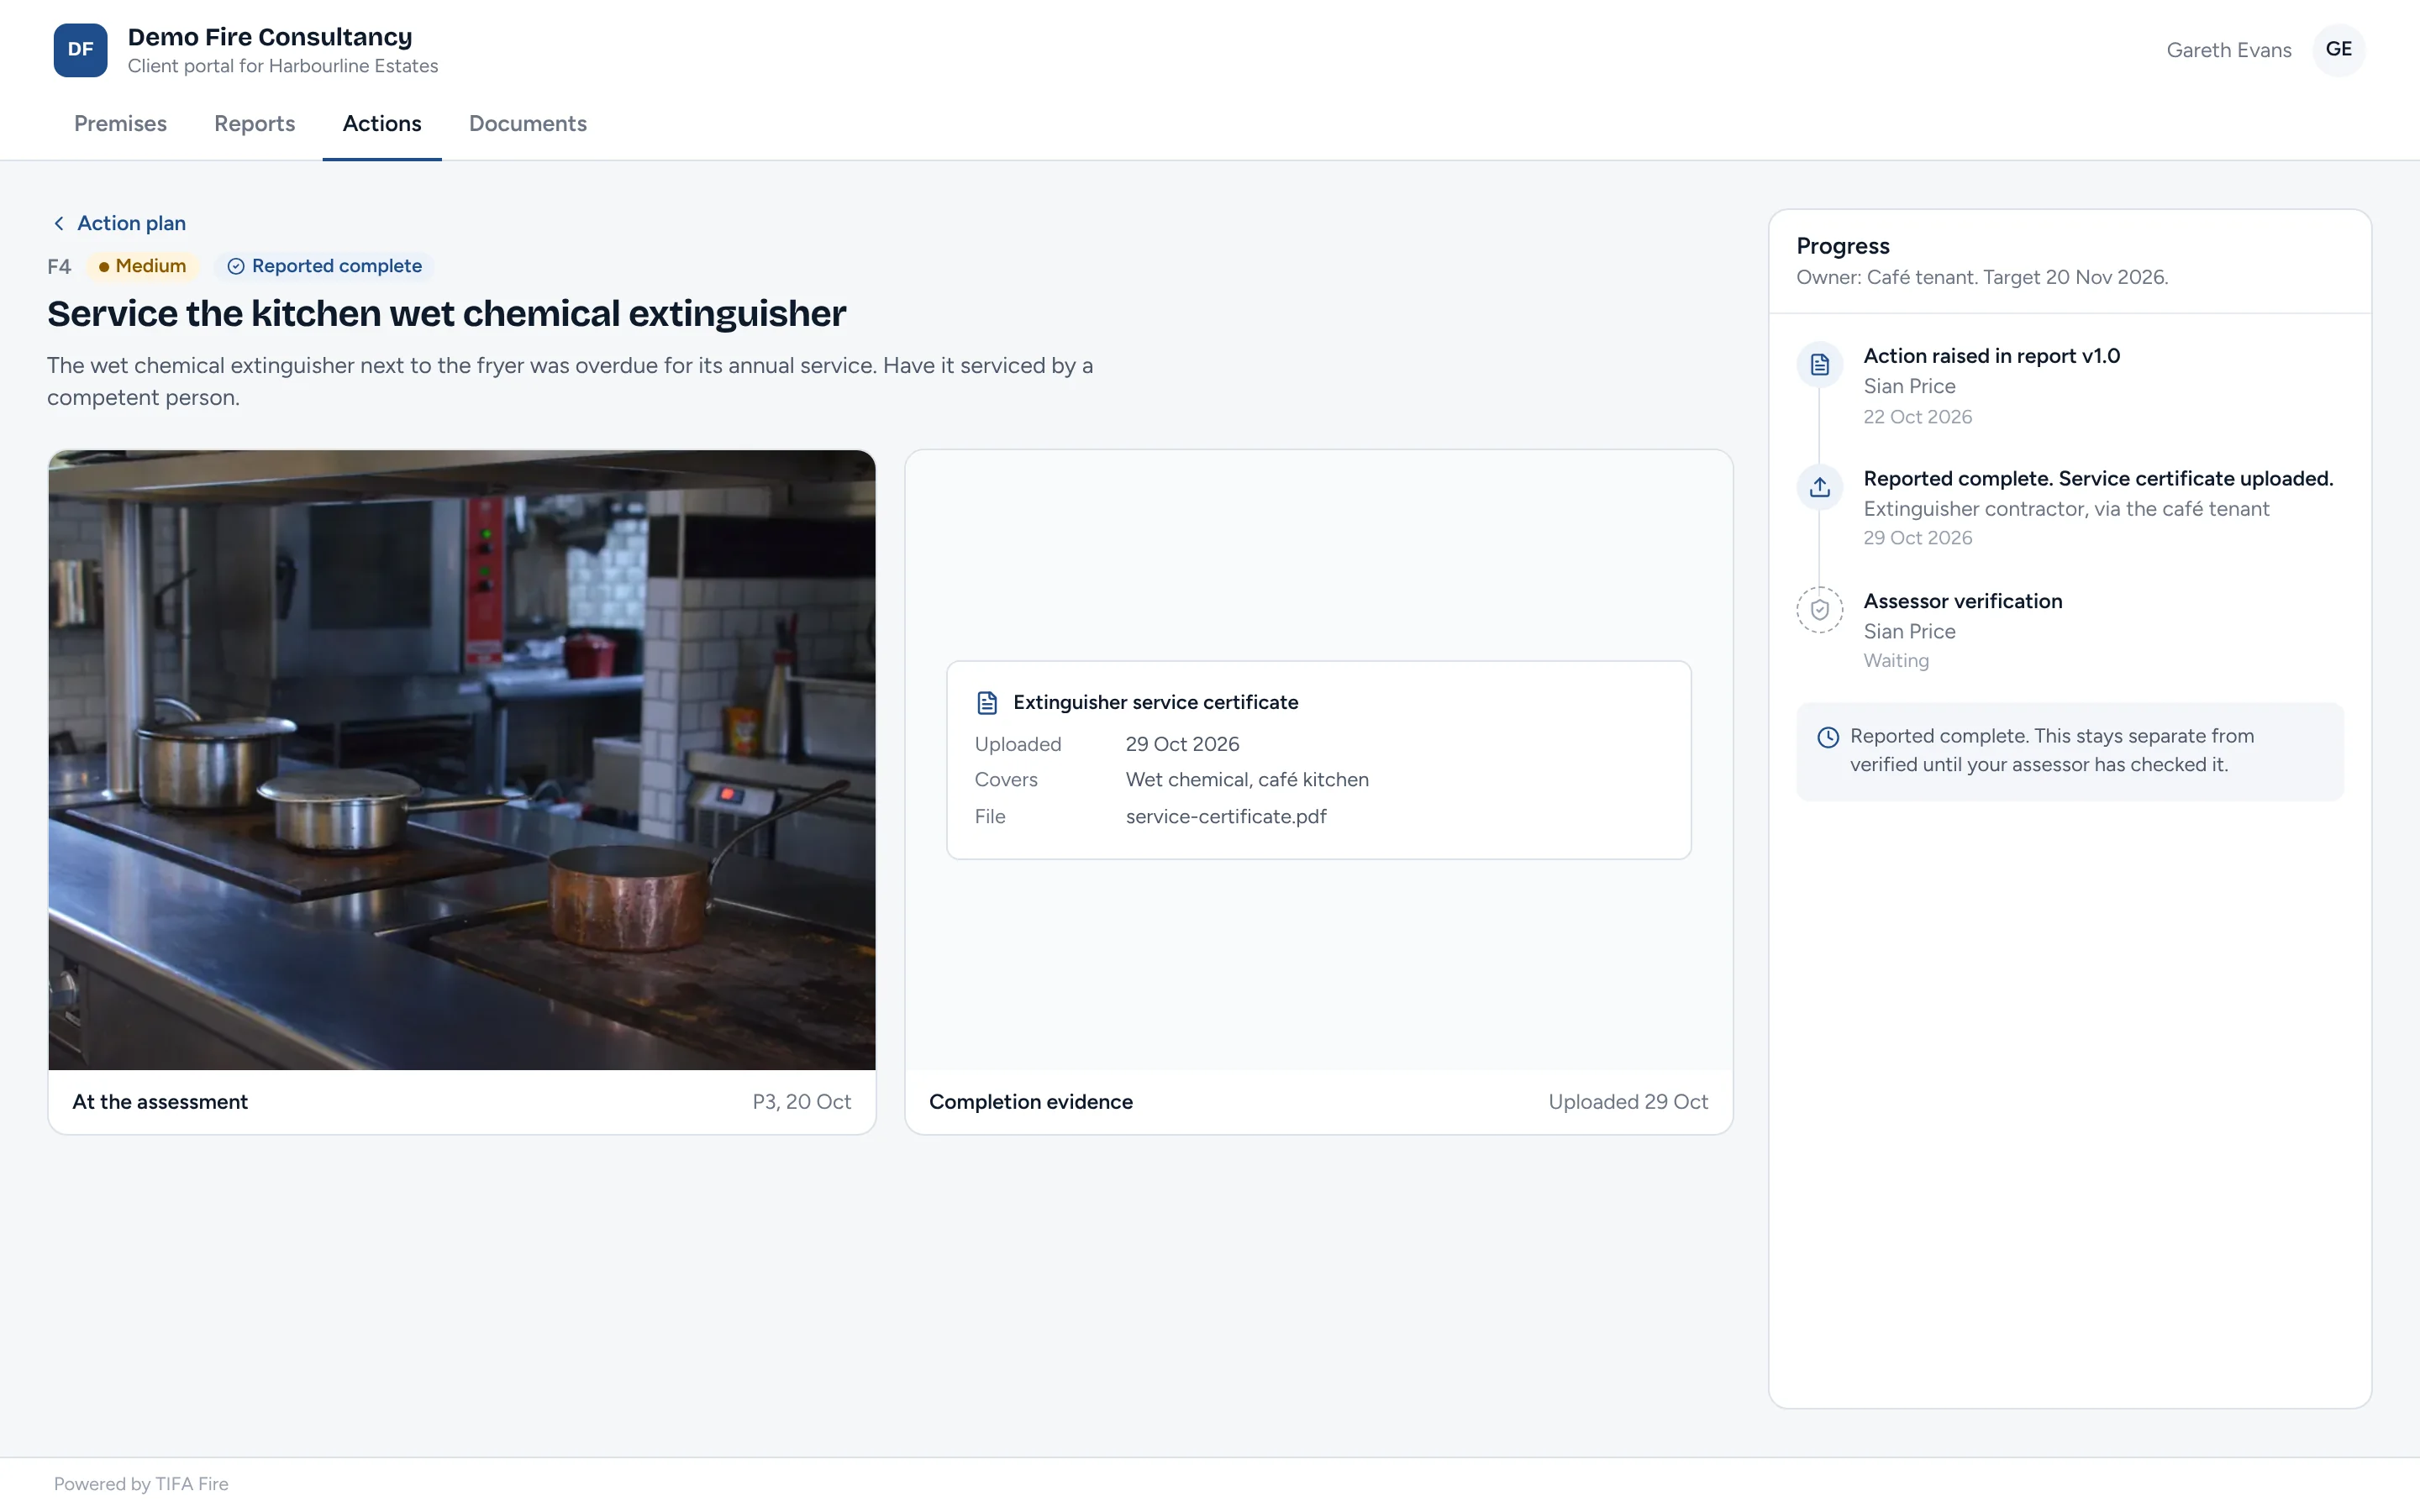
Task: Open the kitchen assessment photo
Action: [x=462, y=760]
